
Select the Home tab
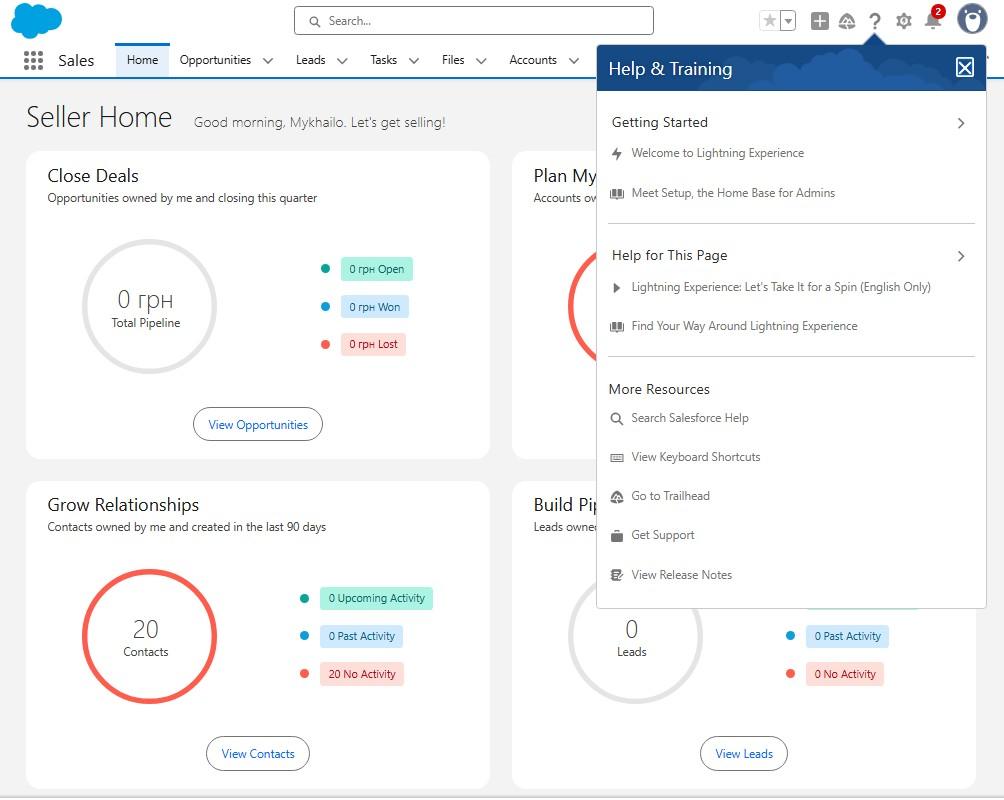point(142,60)
